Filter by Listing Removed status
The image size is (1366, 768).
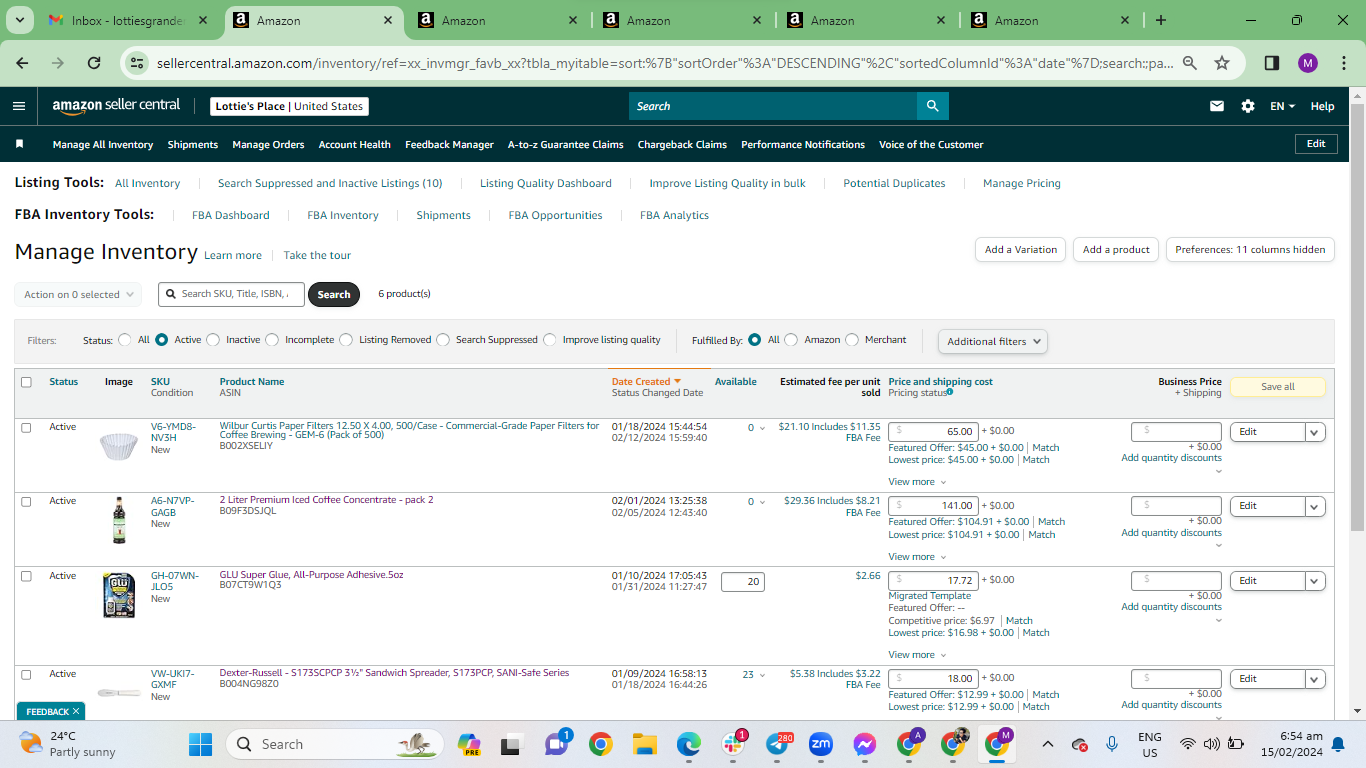[346, 340]
